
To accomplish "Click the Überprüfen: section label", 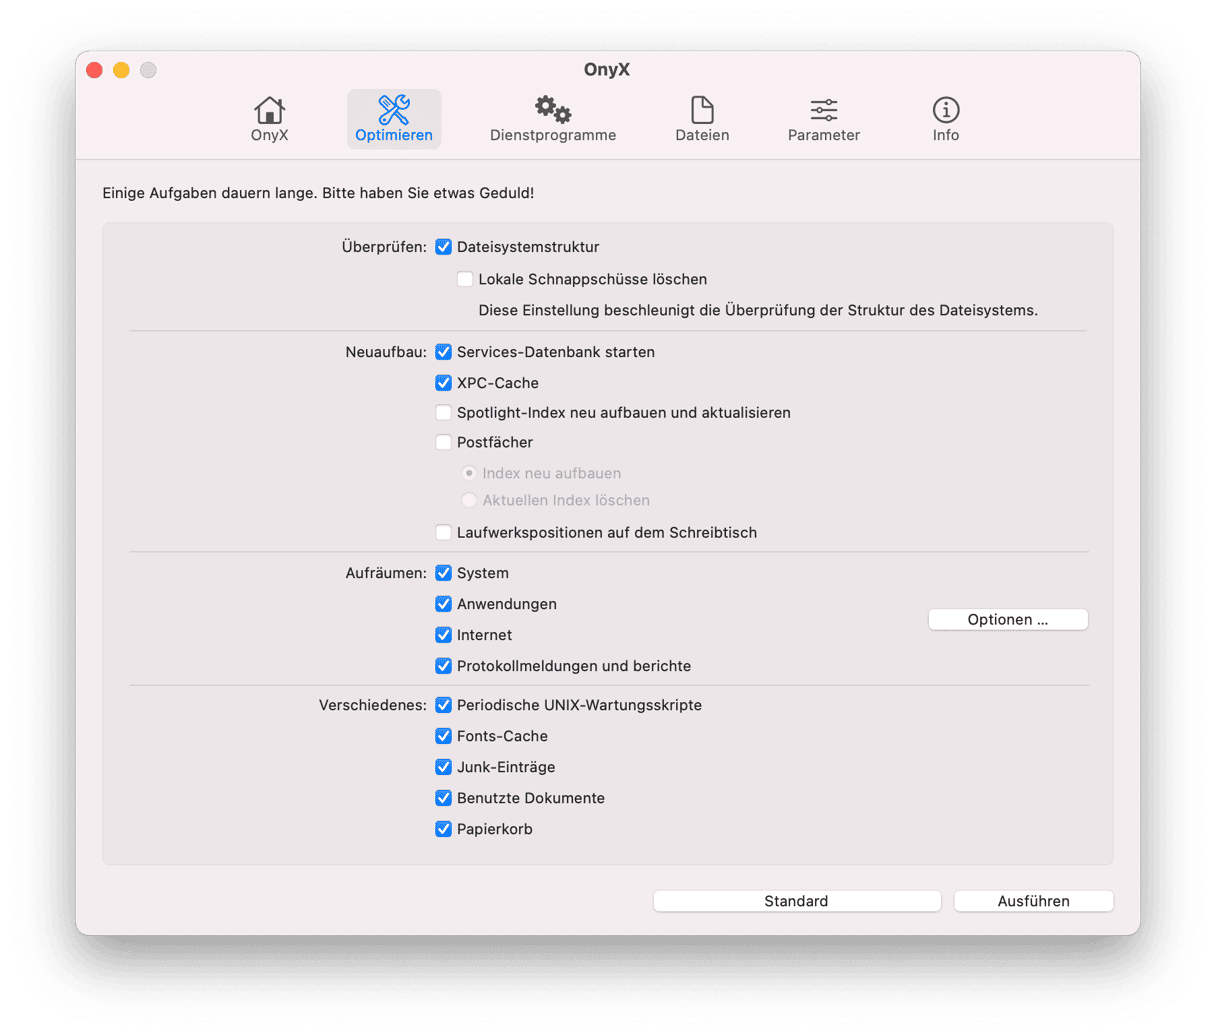I will click(x=384, y=247).
